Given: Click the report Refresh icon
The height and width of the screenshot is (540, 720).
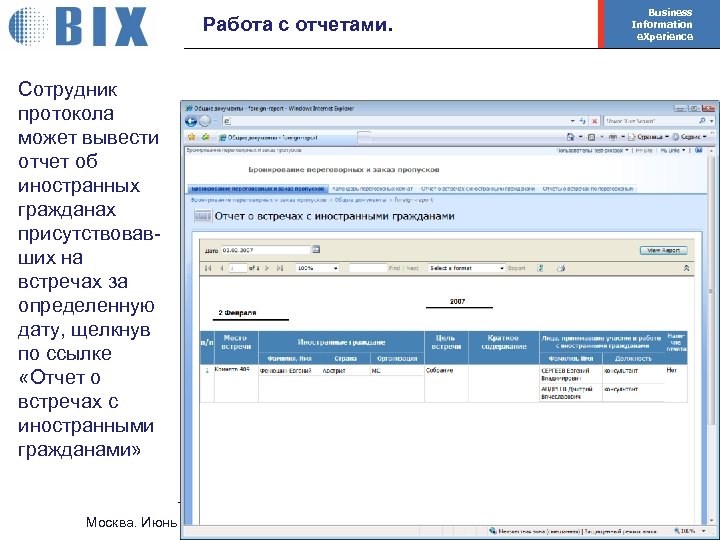Looking at the screenshot, I should pyautogui.click(x=540, y=268).
